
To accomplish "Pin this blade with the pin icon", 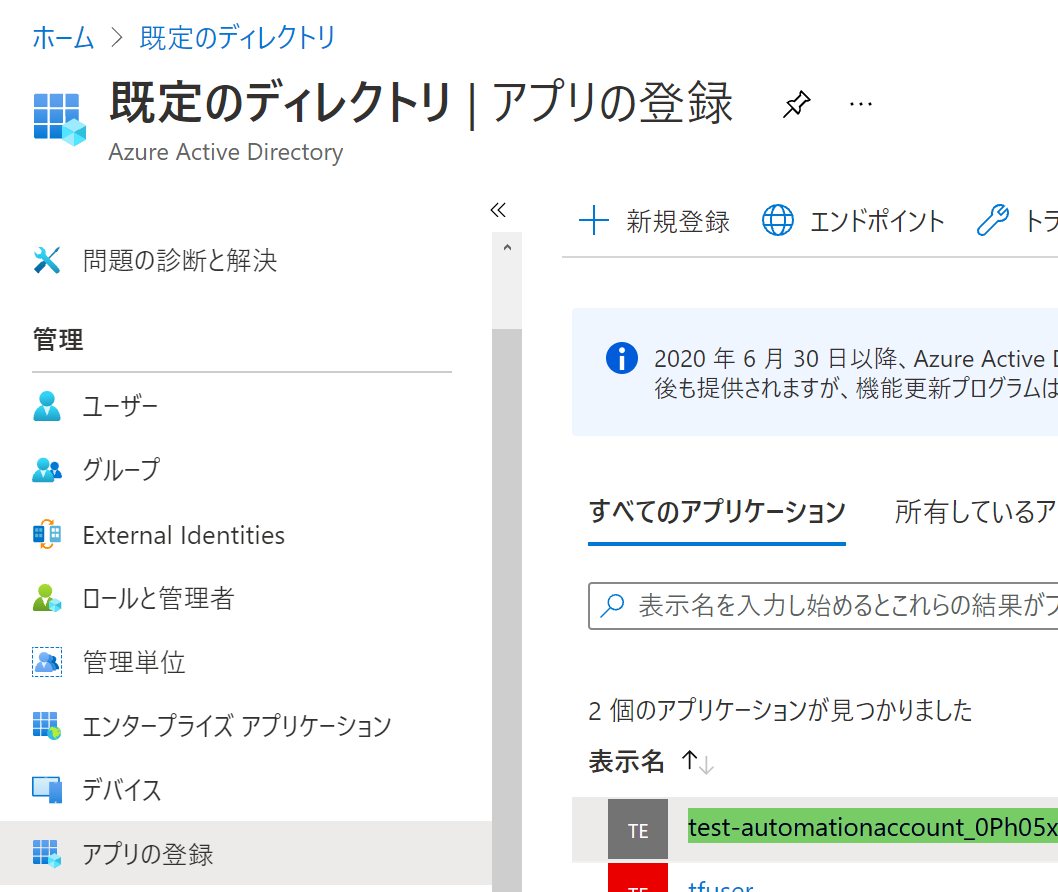I will pyautogui.click(x=796, y=105).
